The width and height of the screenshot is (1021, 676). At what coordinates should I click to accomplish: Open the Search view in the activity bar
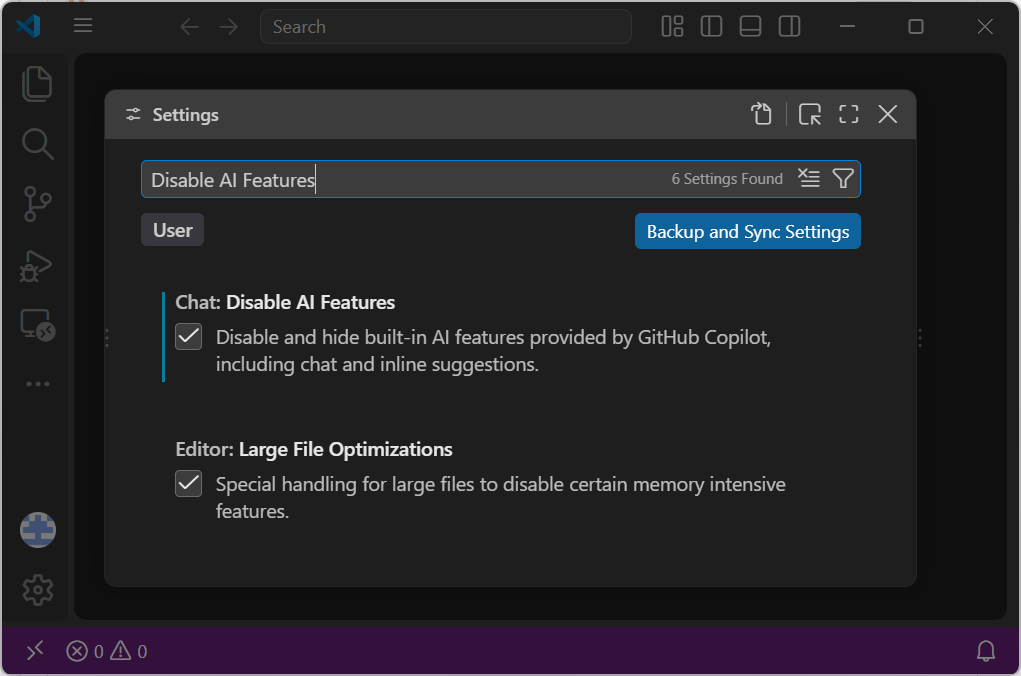coord(37,144)
